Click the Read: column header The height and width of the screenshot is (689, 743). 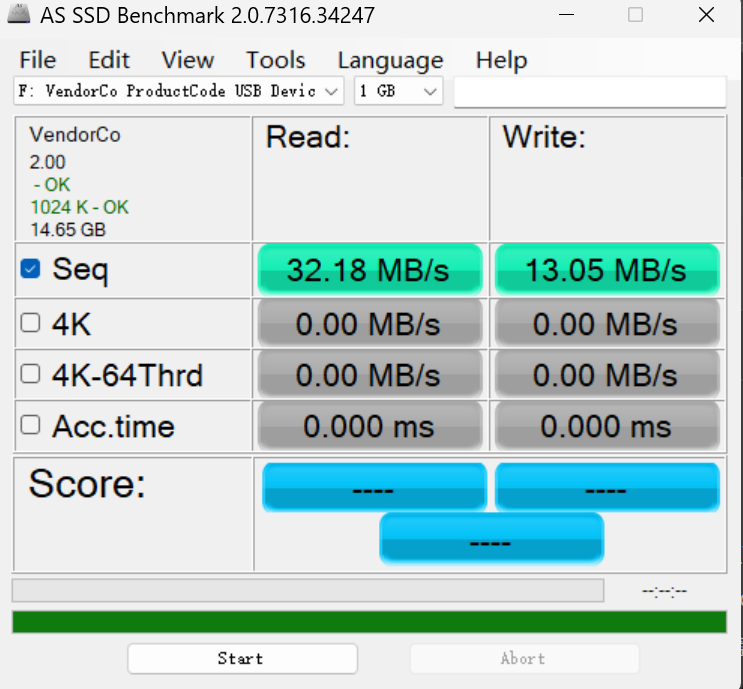point(308,137)
